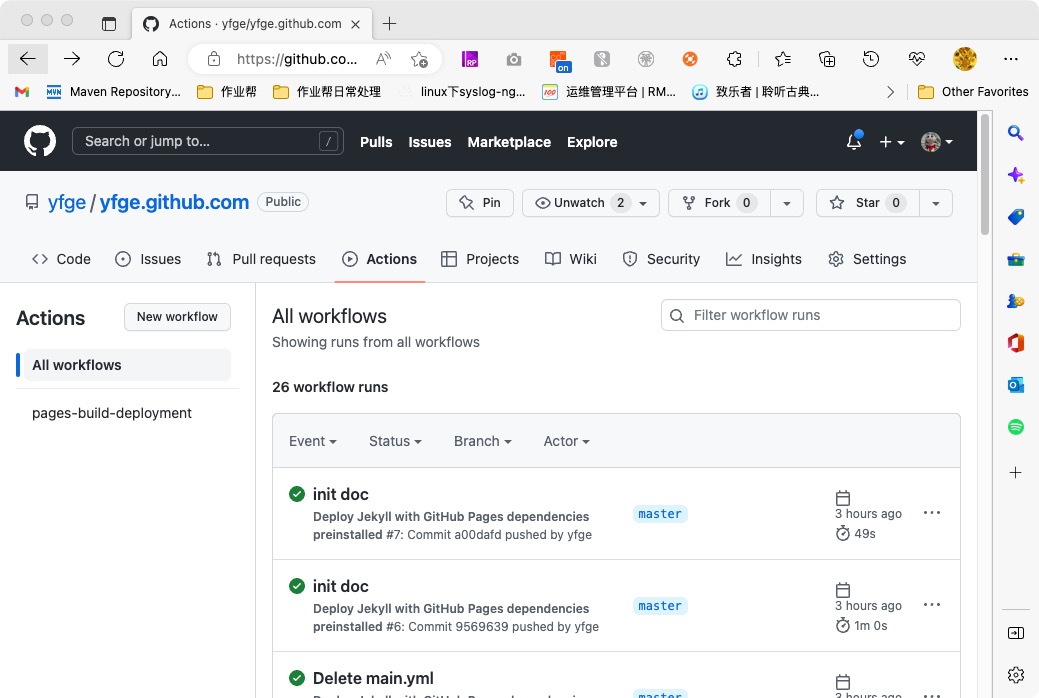Click the Unwatch button

(x=580, y=203)
